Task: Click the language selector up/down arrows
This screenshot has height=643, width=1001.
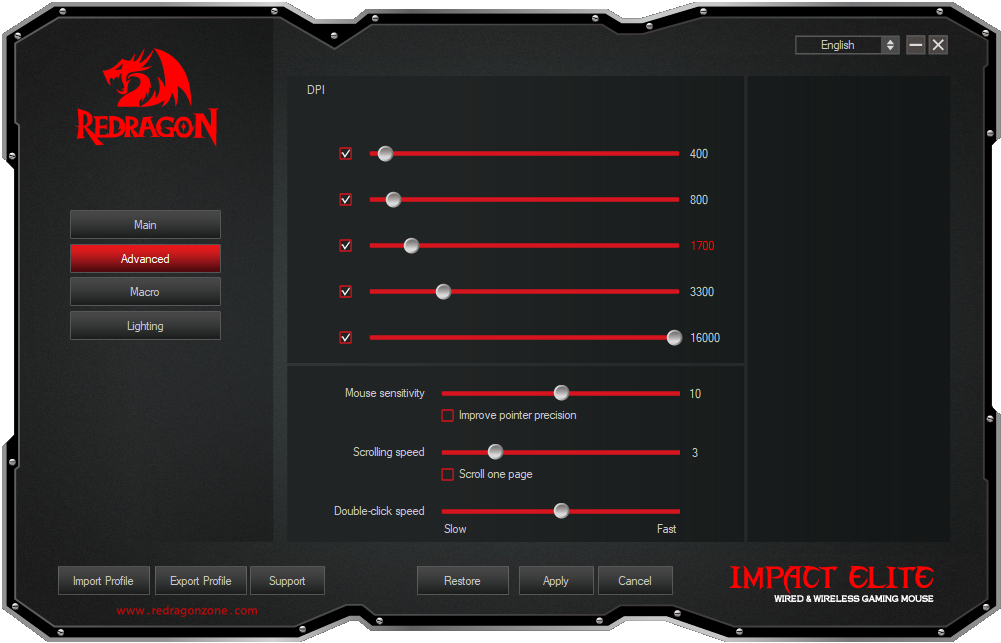Action: point(890,45)
